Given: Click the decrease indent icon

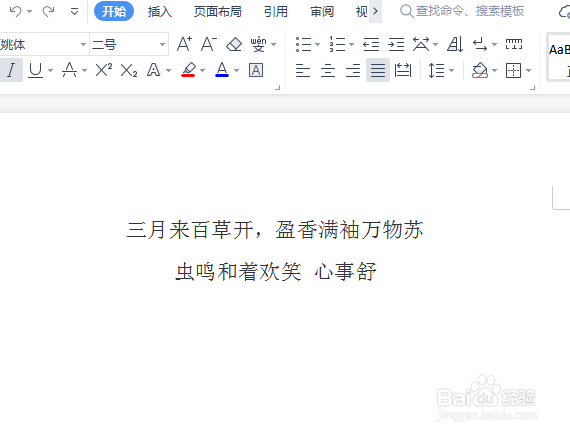Looking at the screenshot, I should [371, 44].
